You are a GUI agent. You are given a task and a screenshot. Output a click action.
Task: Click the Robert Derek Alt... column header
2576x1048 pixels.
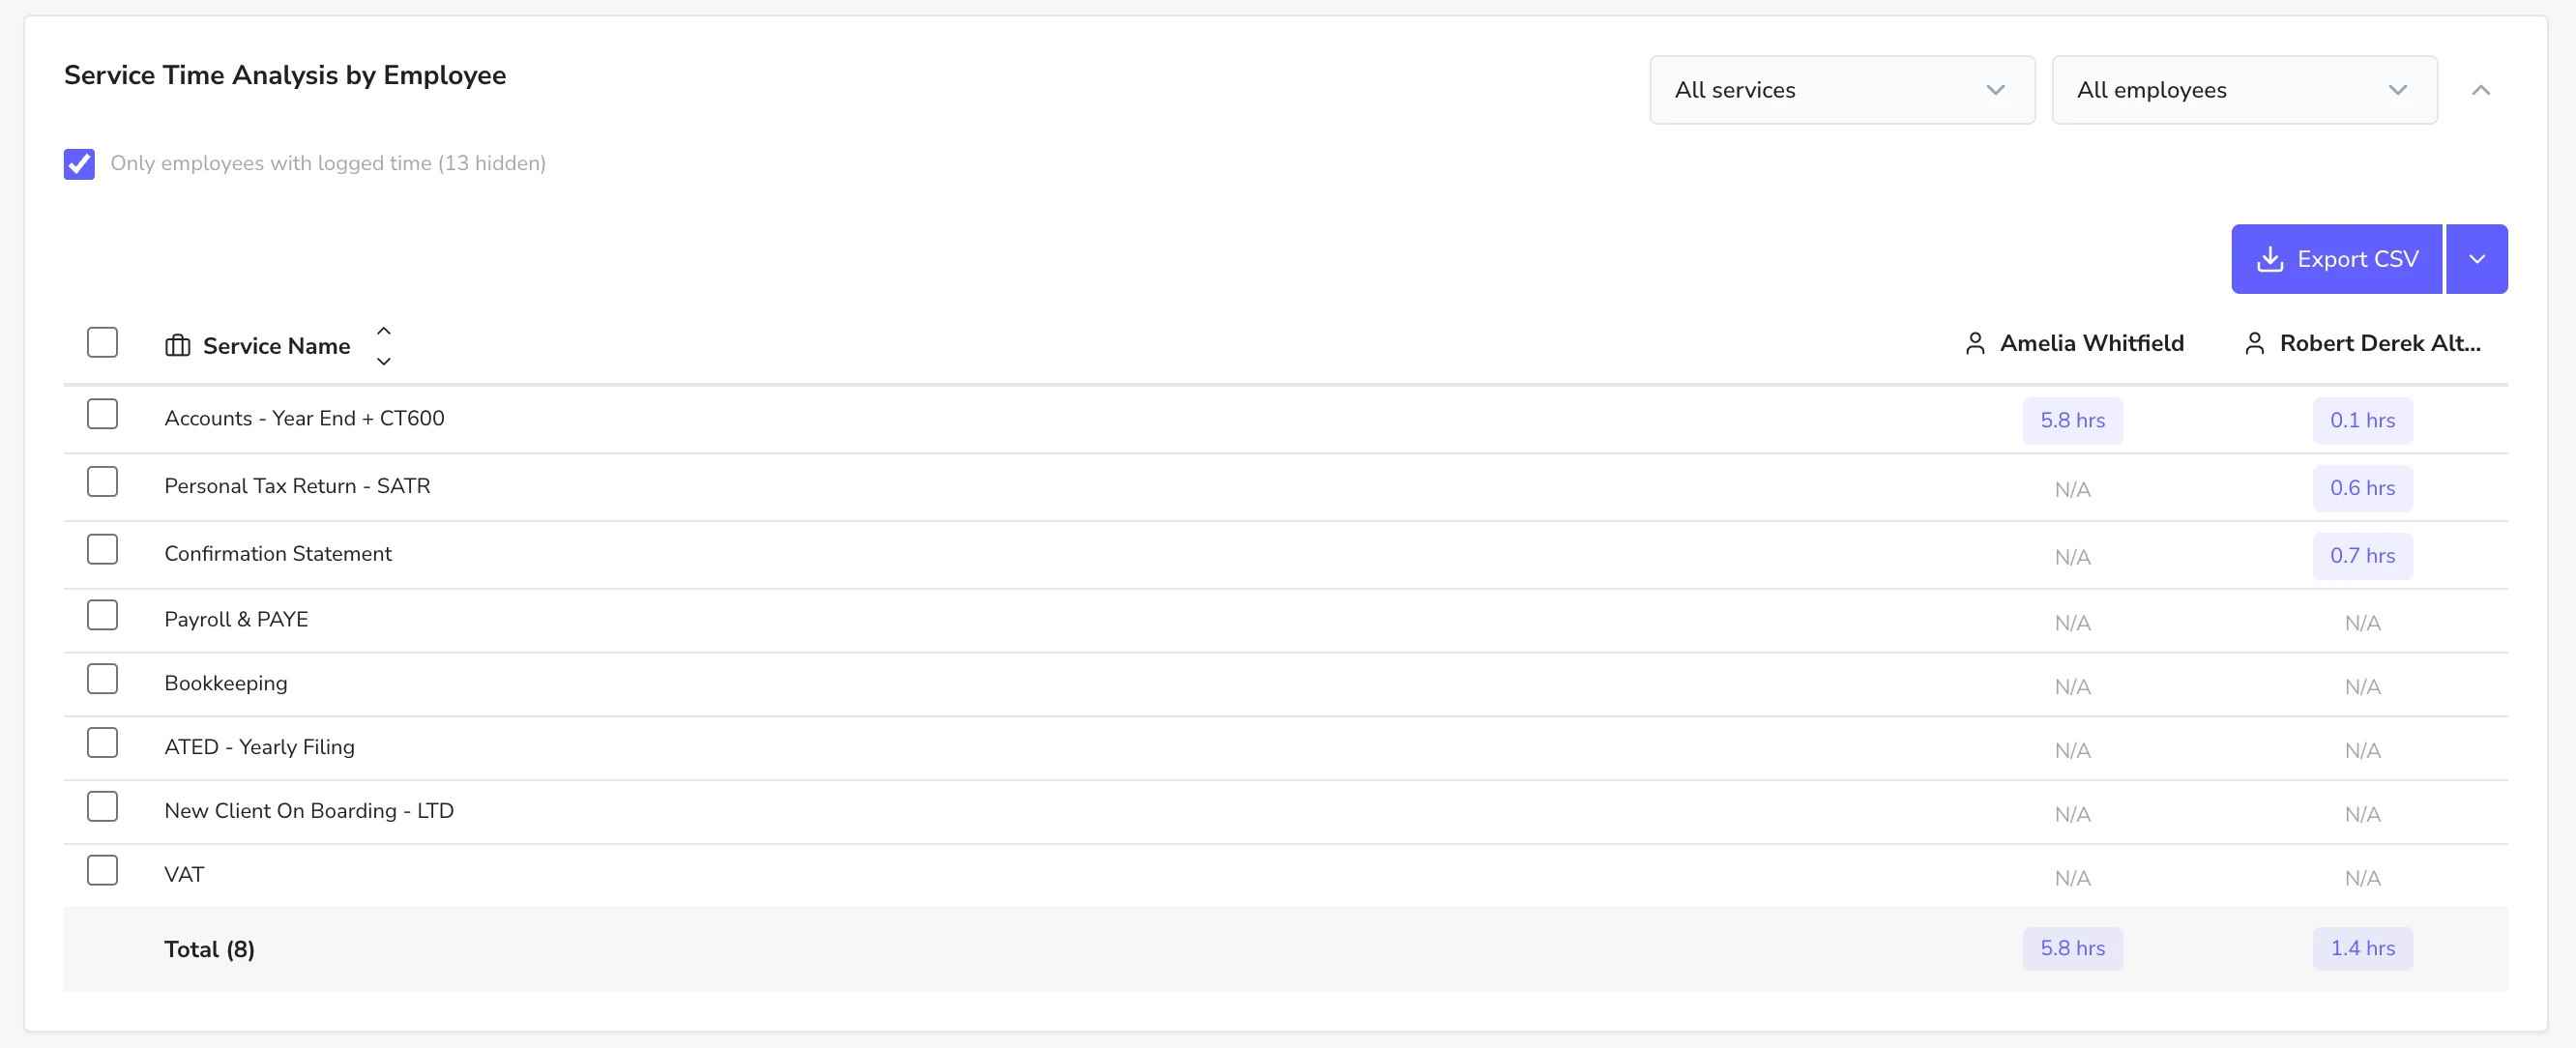click(2380, 344)
